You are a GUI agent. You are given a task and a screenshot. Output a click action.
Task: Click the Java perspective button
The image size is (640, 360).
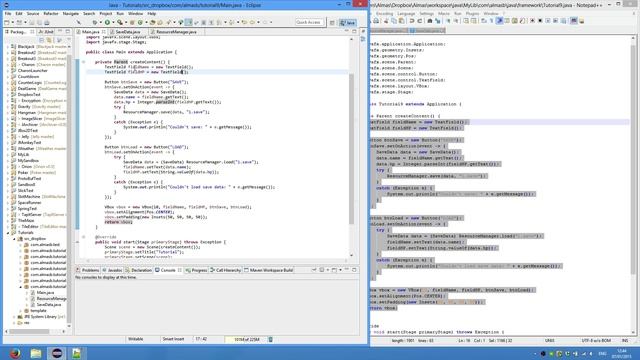[x=347, y=23]
